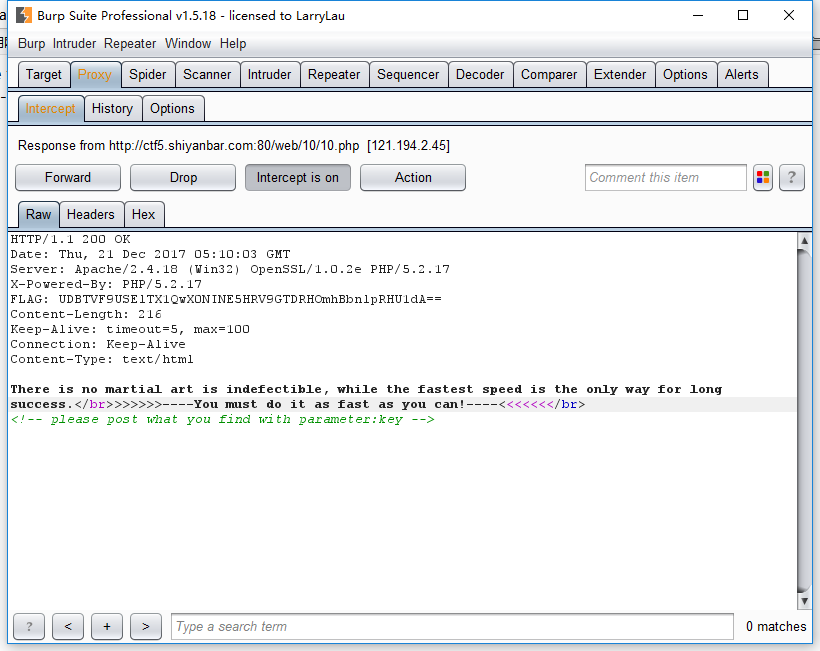Open the Action dropdown menu

[413, 178]
